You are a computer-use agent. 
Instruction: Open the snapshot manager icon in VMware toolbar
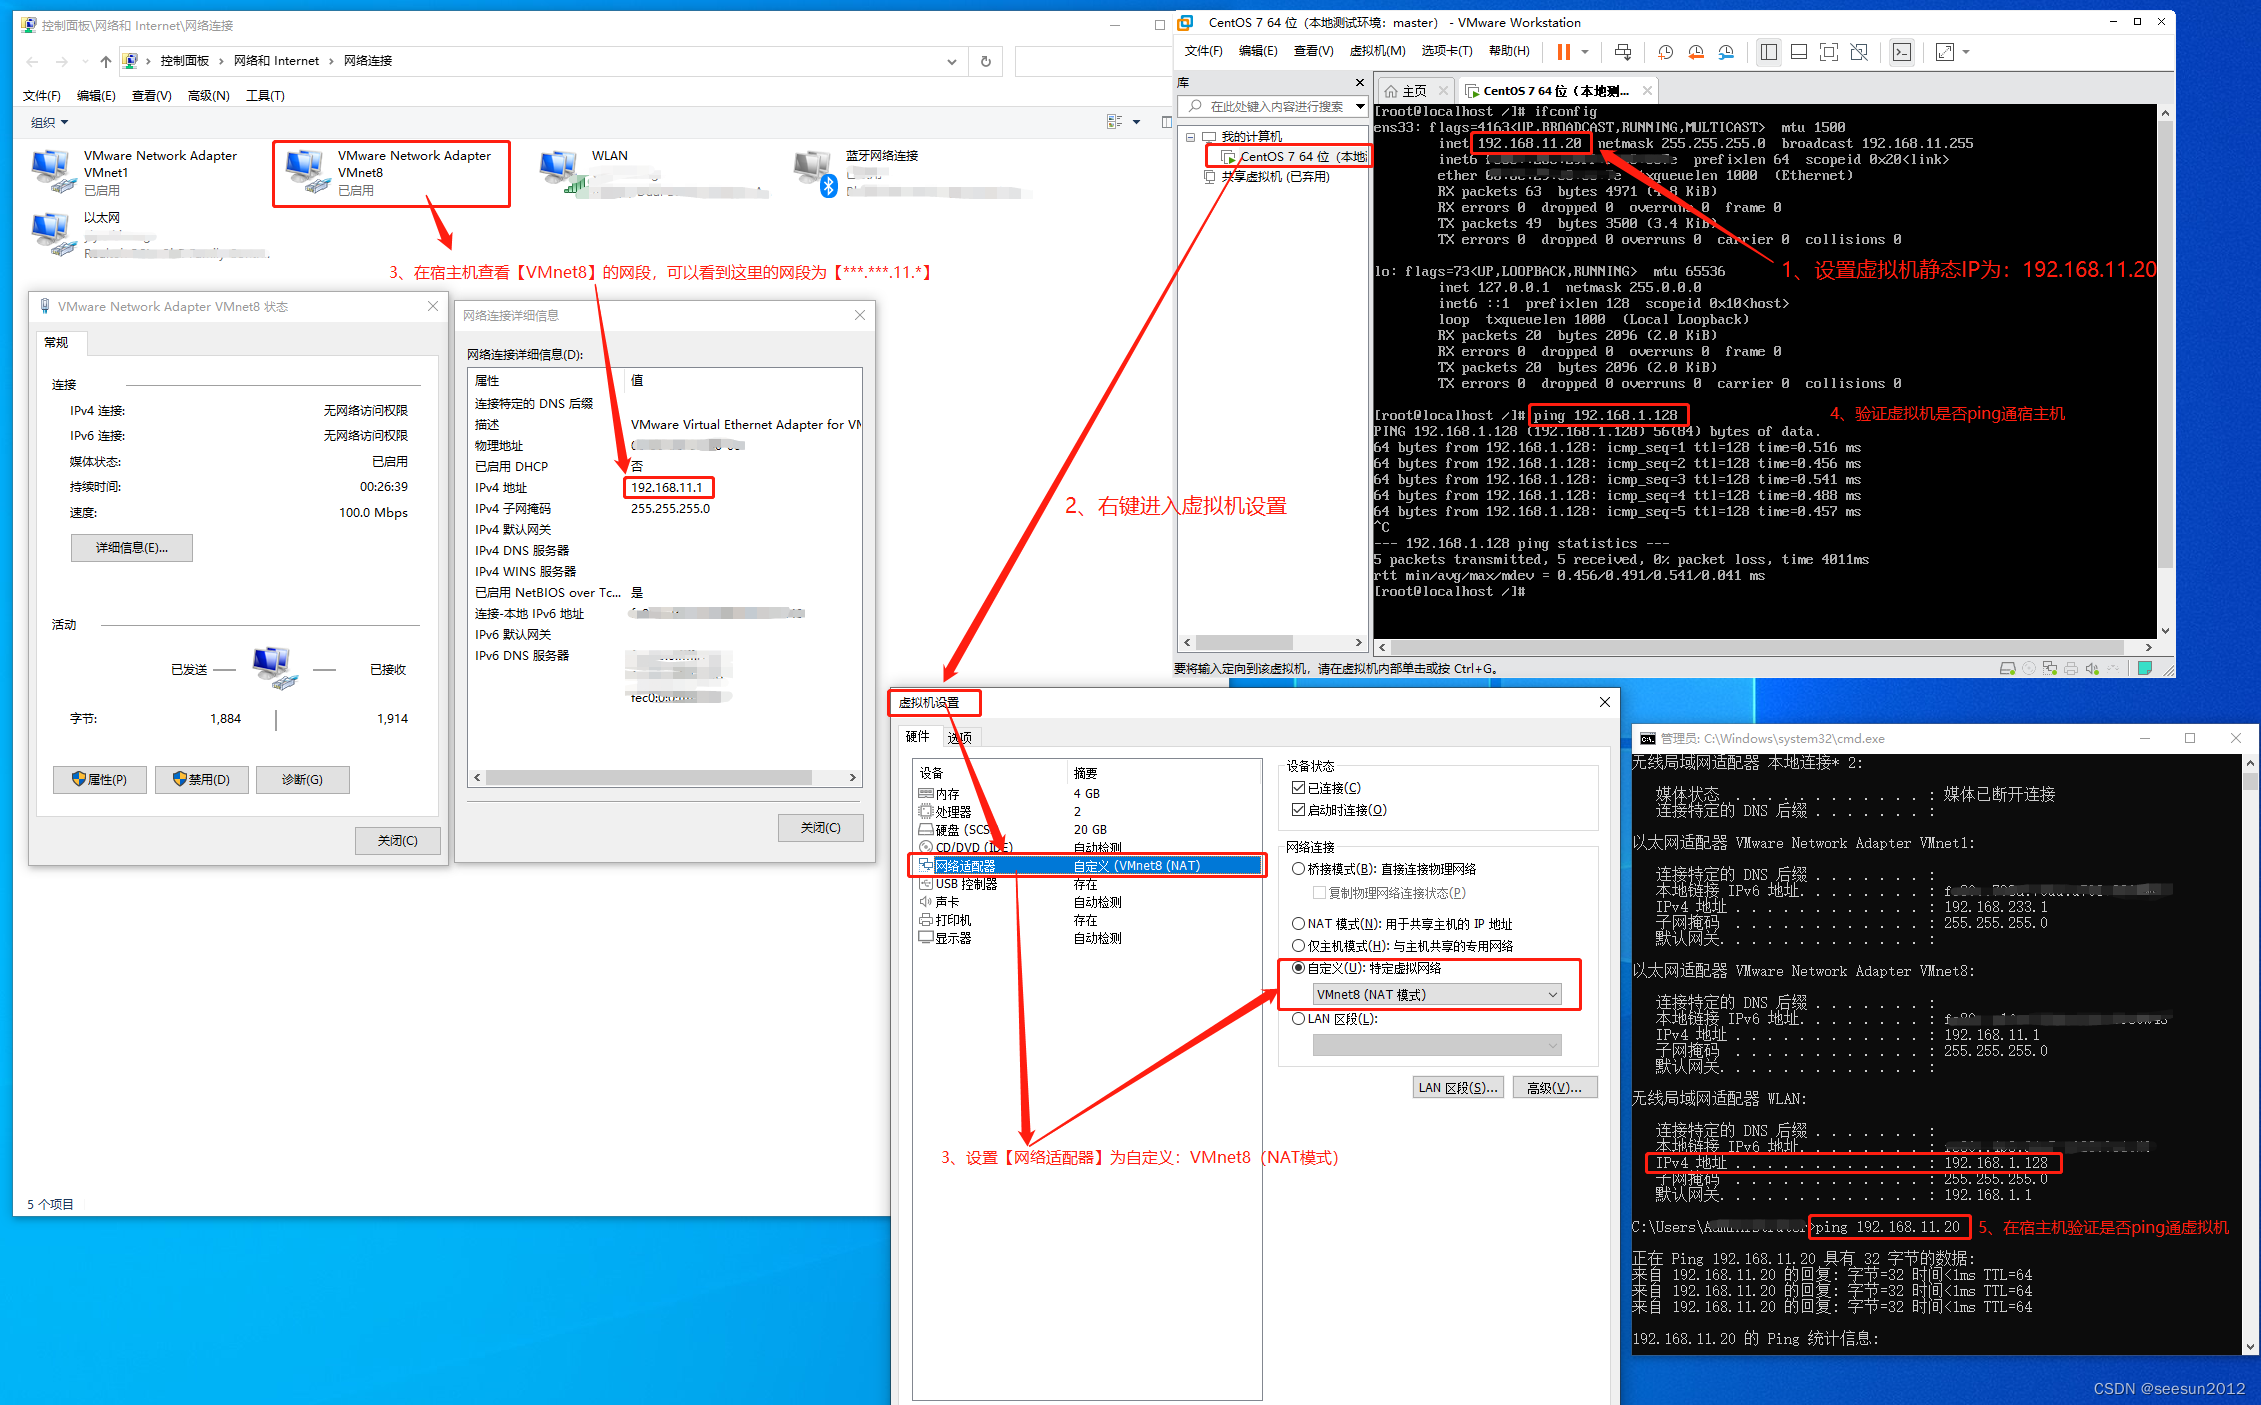tap(1726, 52)
